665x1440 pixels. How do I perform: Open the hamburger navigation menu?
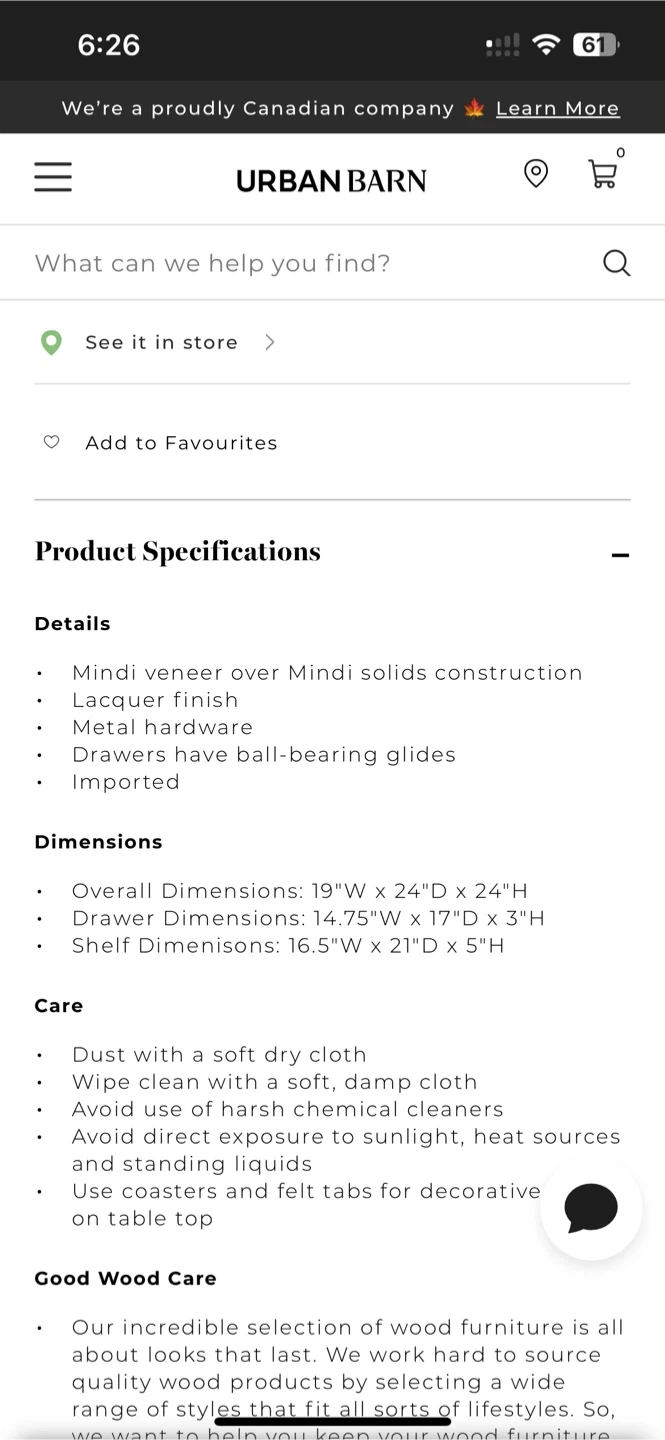click(x=53, y=177)
